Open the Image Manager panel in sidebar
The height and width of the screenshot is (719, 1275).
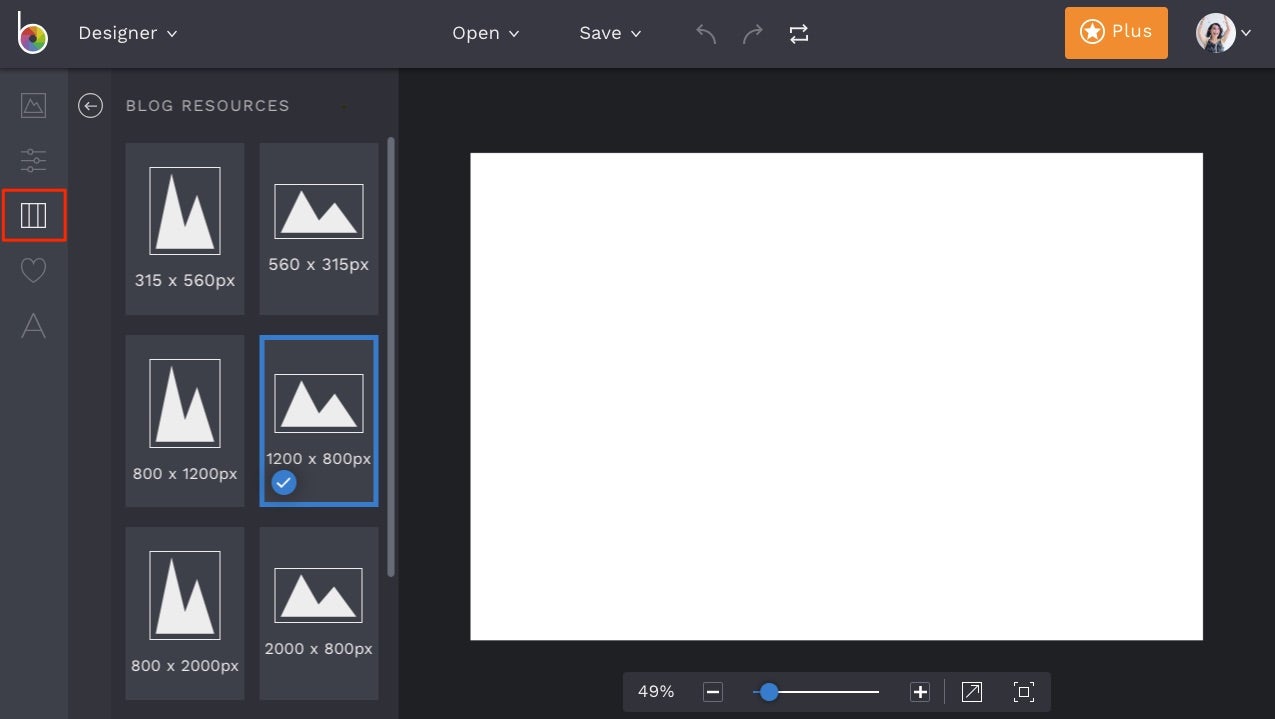coord(33,105)
